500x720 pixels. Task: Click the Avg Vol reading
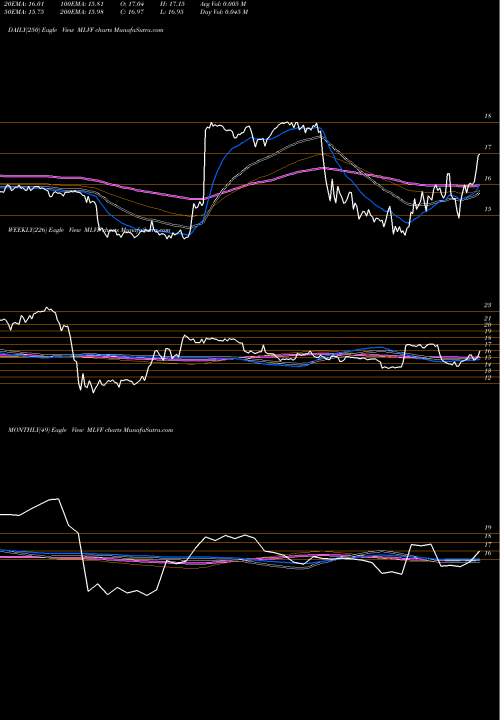[223, 4]
